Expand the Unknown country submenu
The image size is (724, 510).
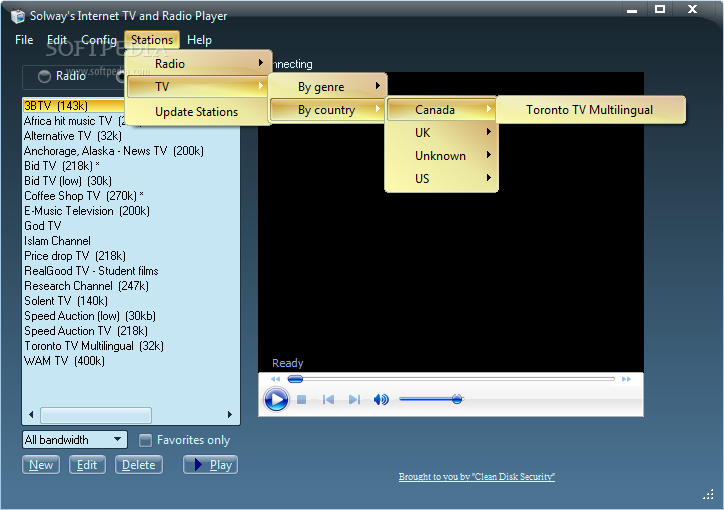pos(441,156)
